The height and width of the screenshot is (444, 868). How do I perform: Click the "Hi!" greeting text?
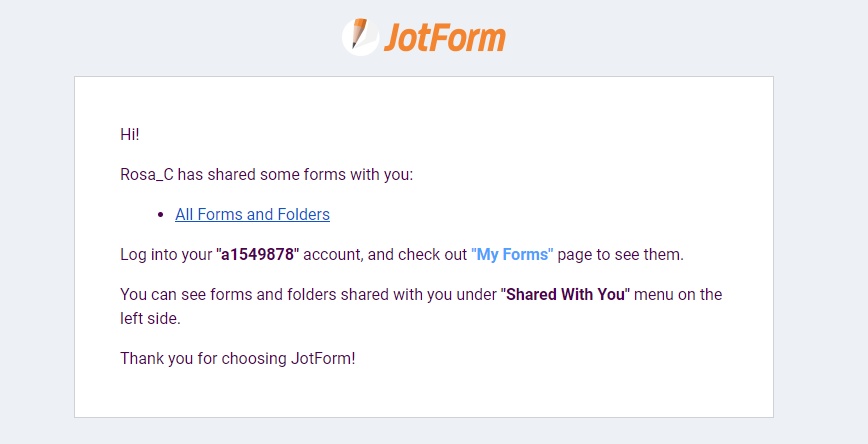(x=129, y=134)
